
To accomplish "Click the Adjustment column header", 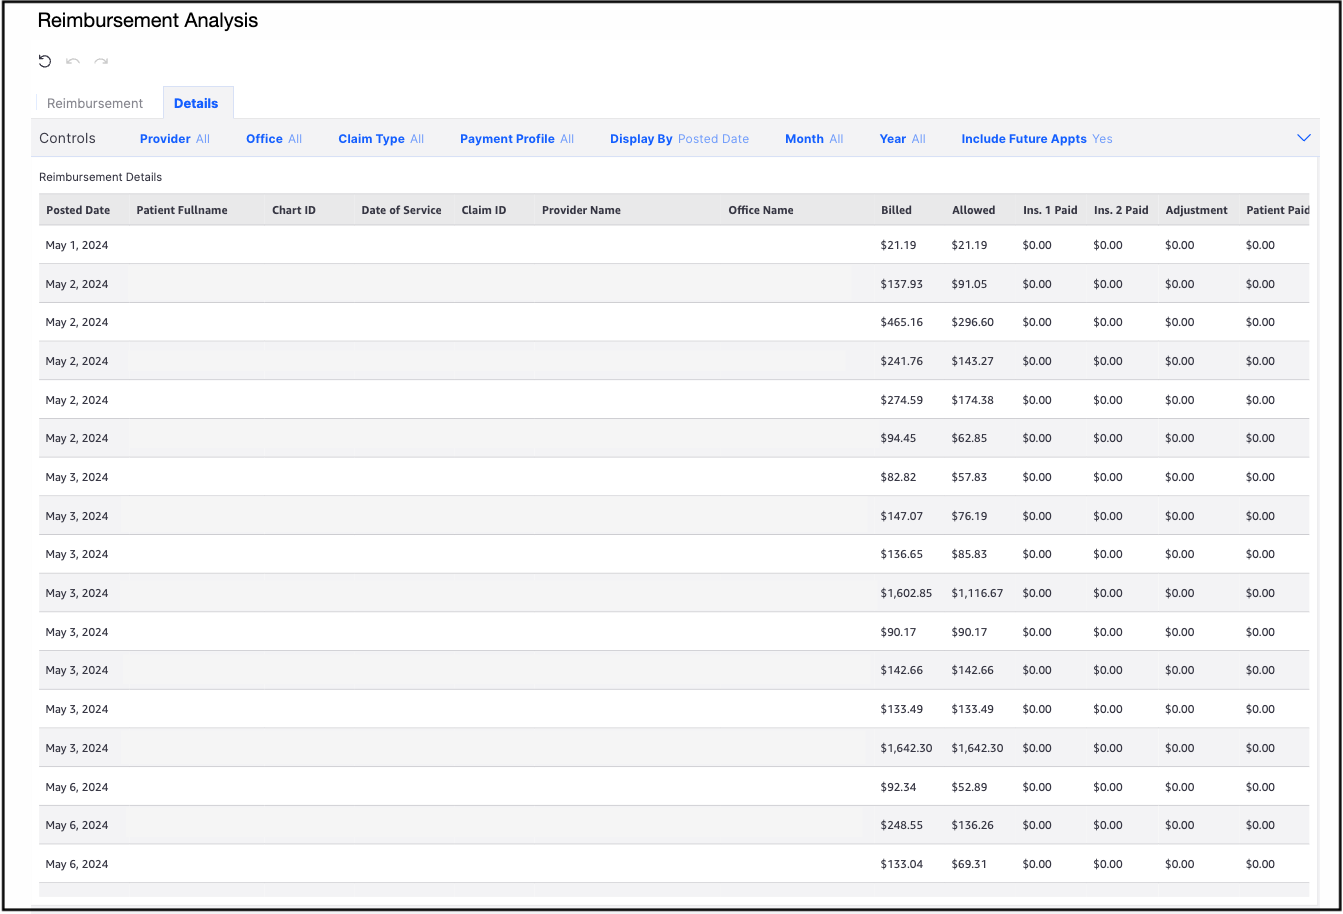I will click(1197, 210).
